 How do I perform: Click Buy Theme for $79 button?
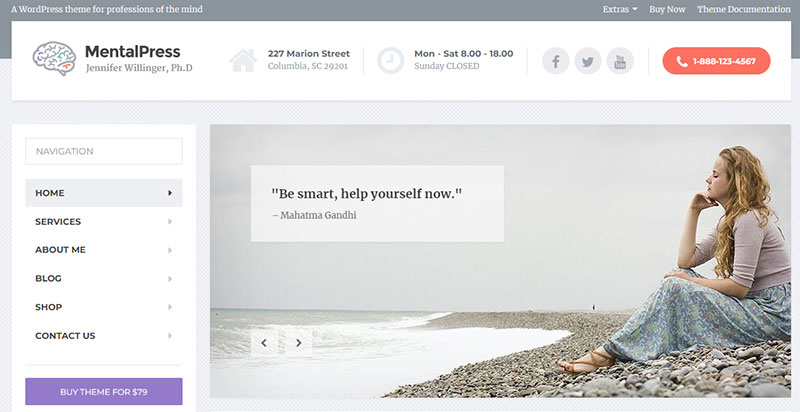coord(104,392)
